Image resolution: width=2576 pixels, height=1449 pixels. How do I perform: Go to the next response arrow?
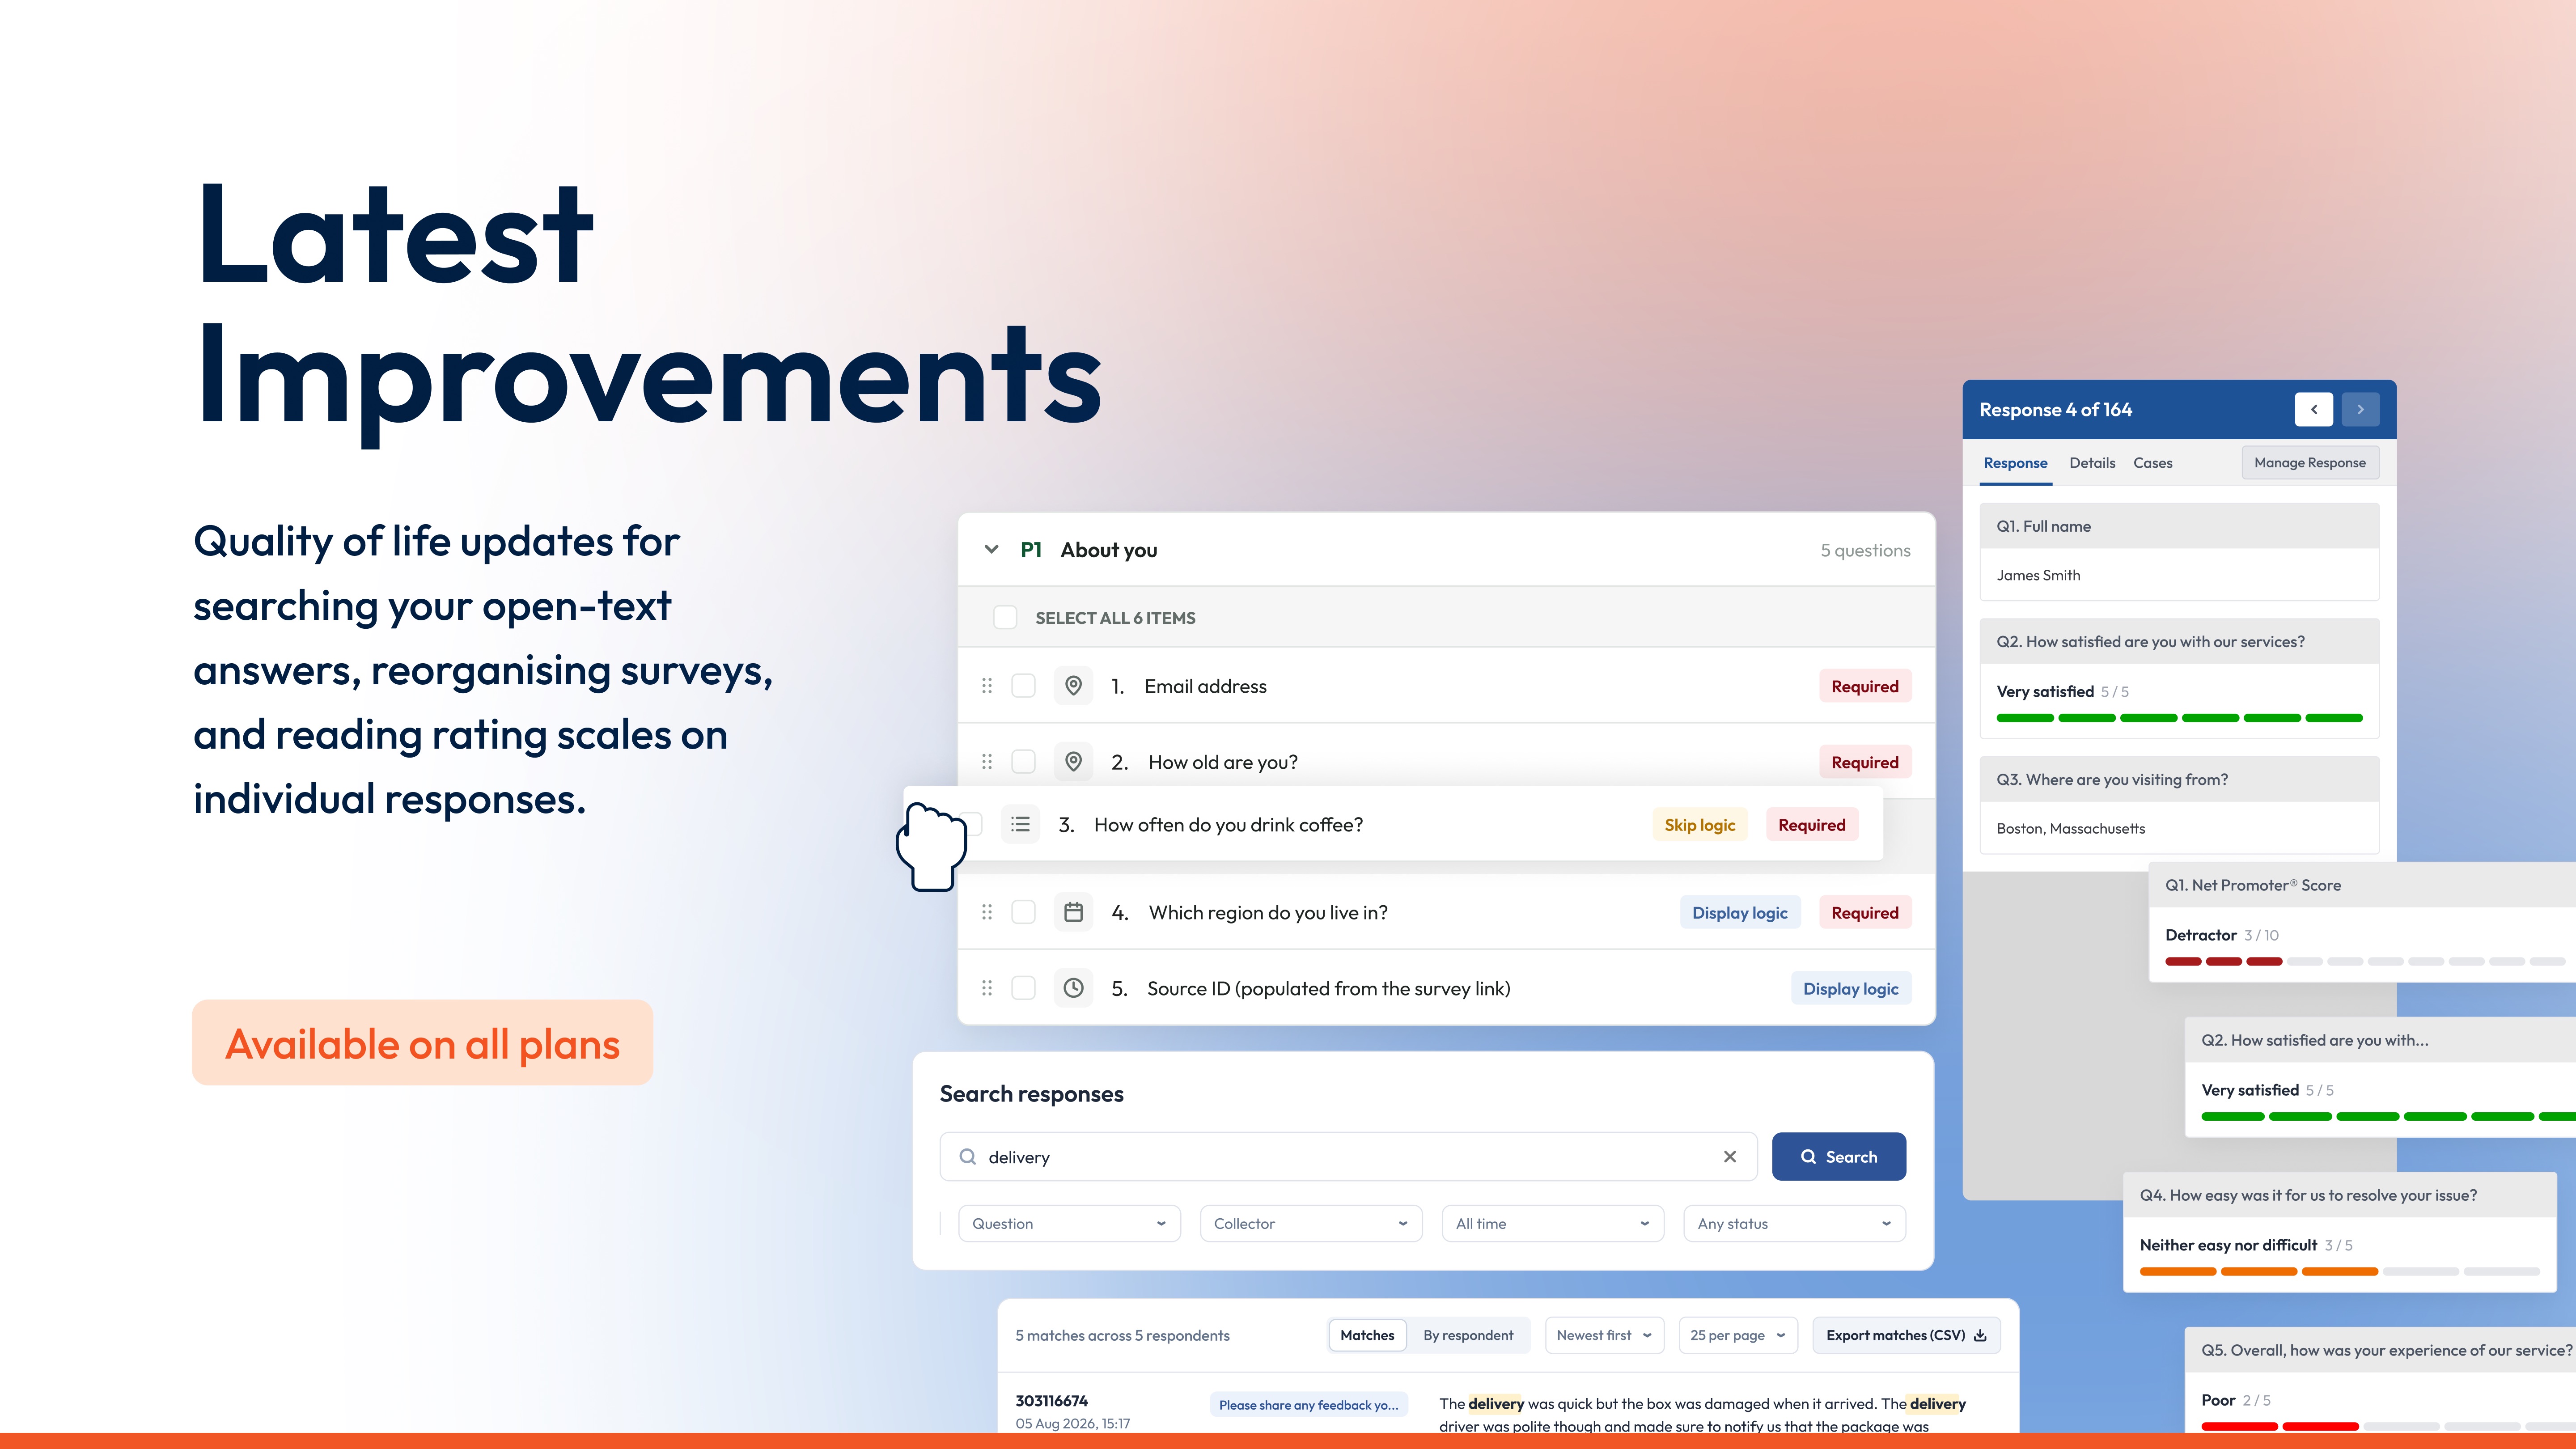[x=2360, y=409]
